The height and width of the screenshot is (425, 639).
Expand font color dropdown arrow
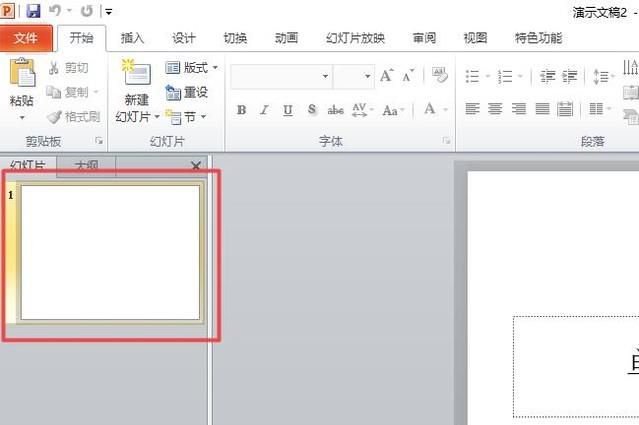445,110
